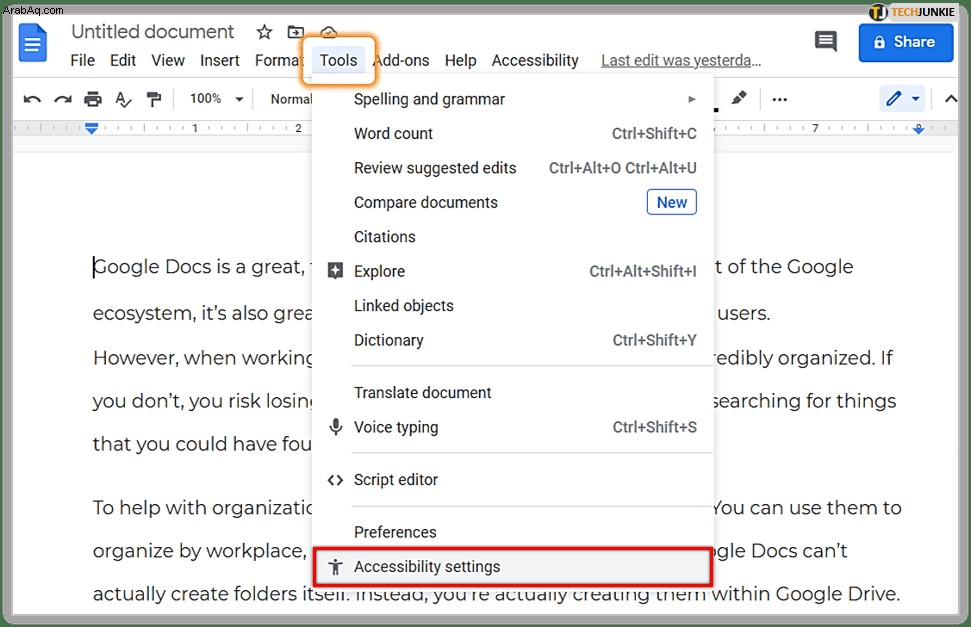Click the Share button
This screenshot has height=627, width=971.
(905, 42)
